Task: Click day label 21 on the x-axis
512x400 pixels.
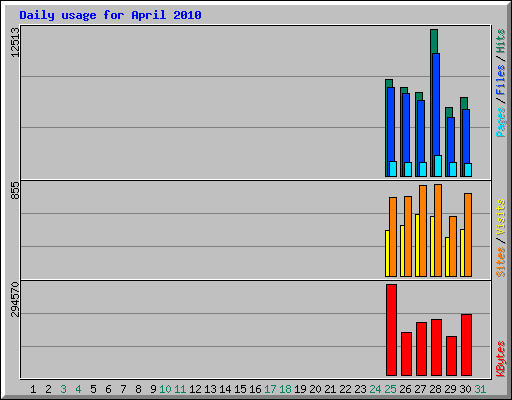Action: [330, 389]
